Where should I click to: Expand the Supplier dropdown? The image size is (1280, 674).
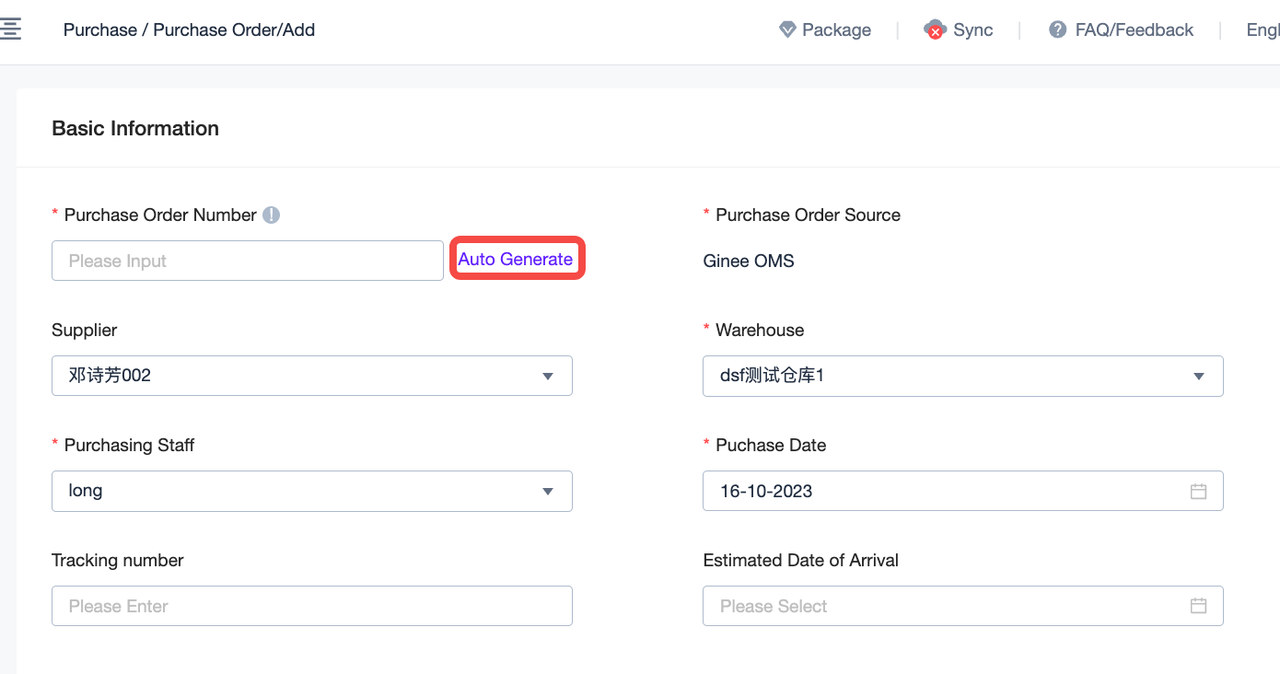pyautogui.click(x=548, y=375)
